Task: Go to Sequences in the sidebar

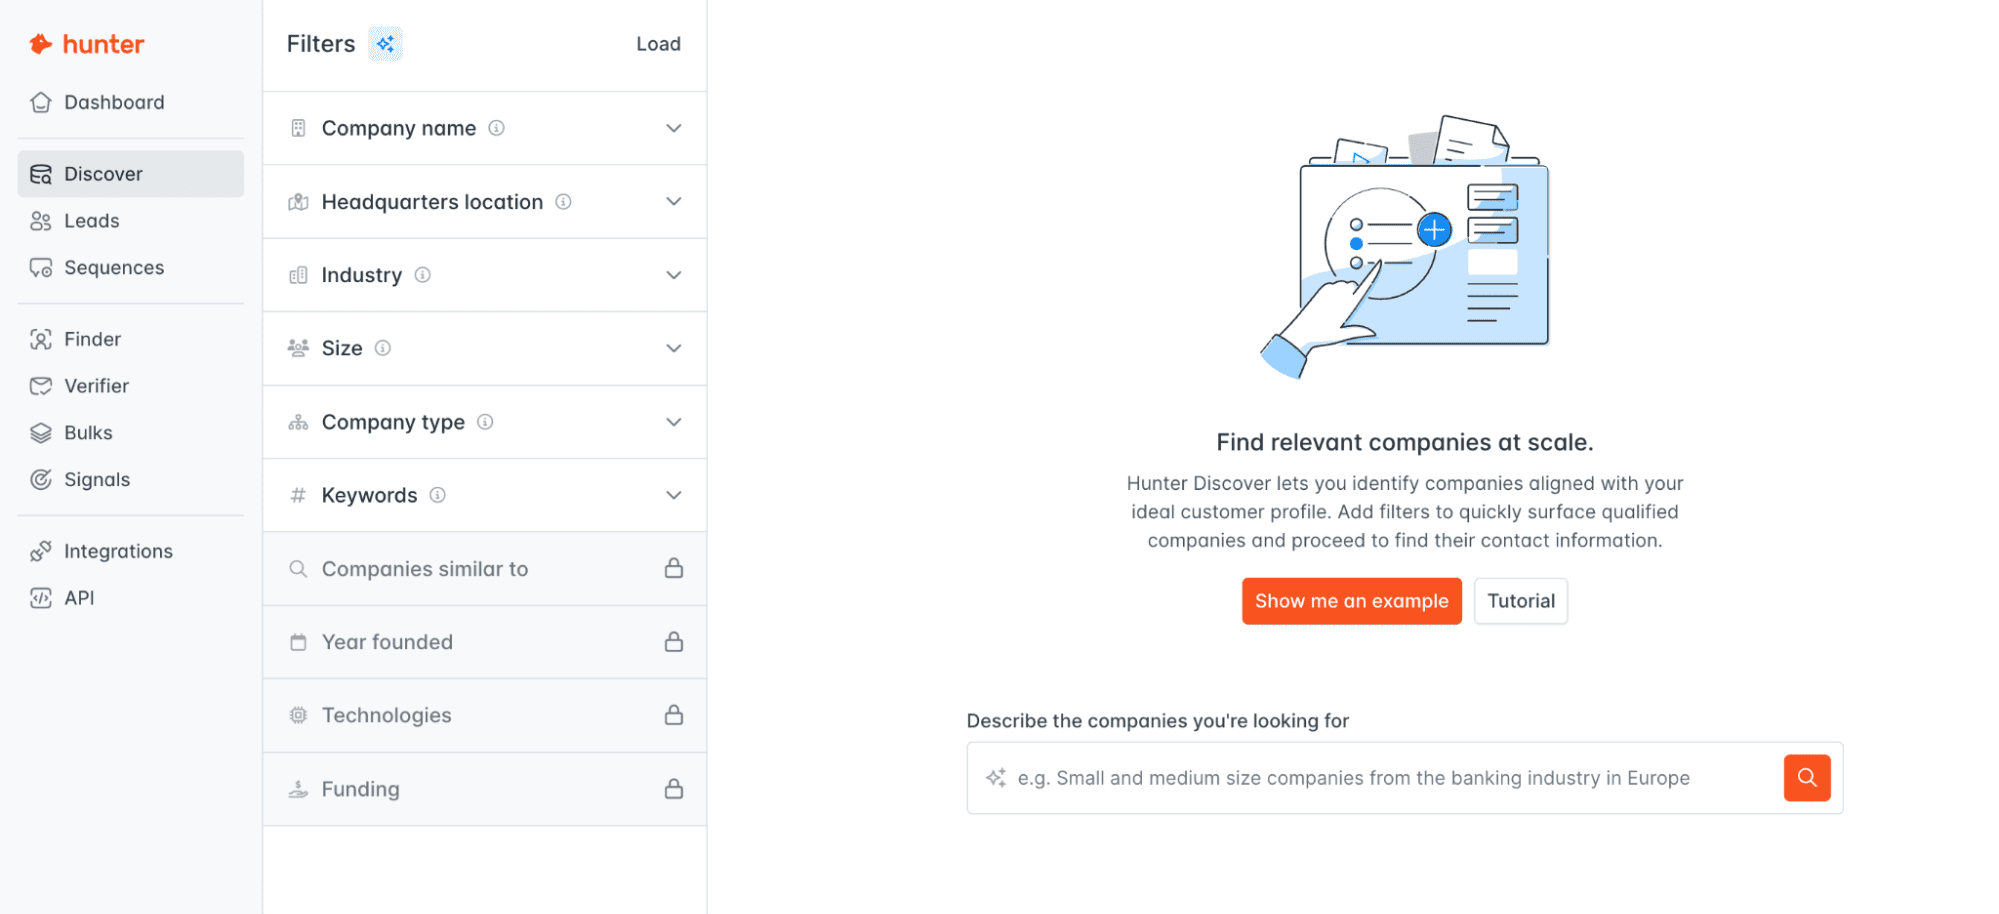Action: coord(113,268)
